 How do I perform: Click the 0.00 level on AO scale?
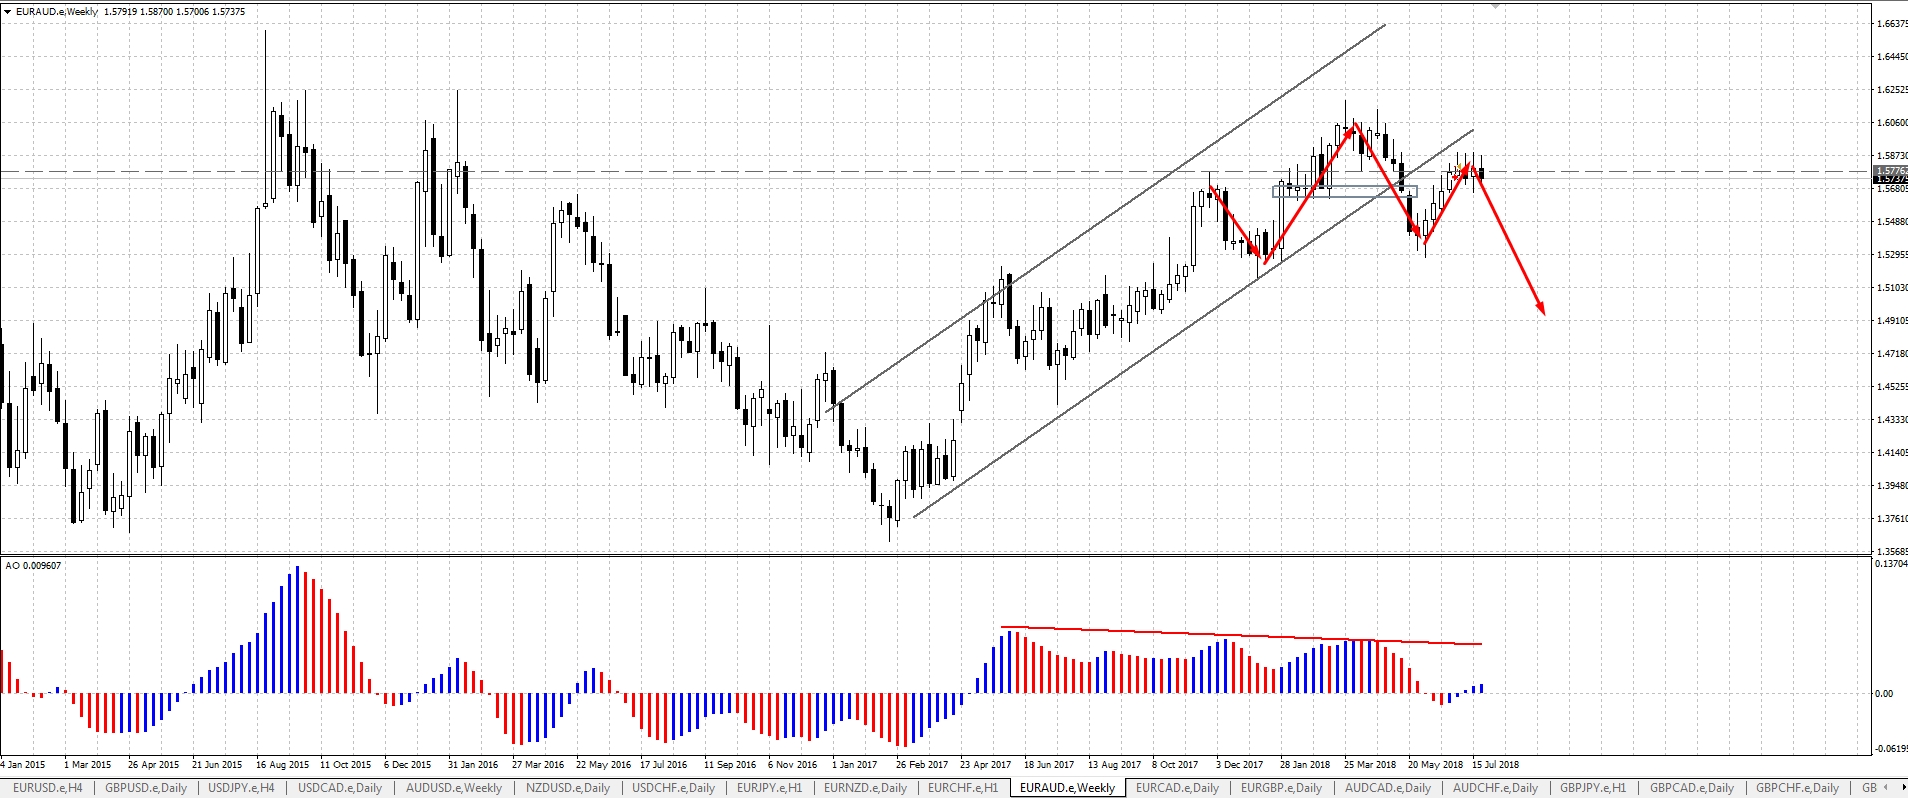1883,693
